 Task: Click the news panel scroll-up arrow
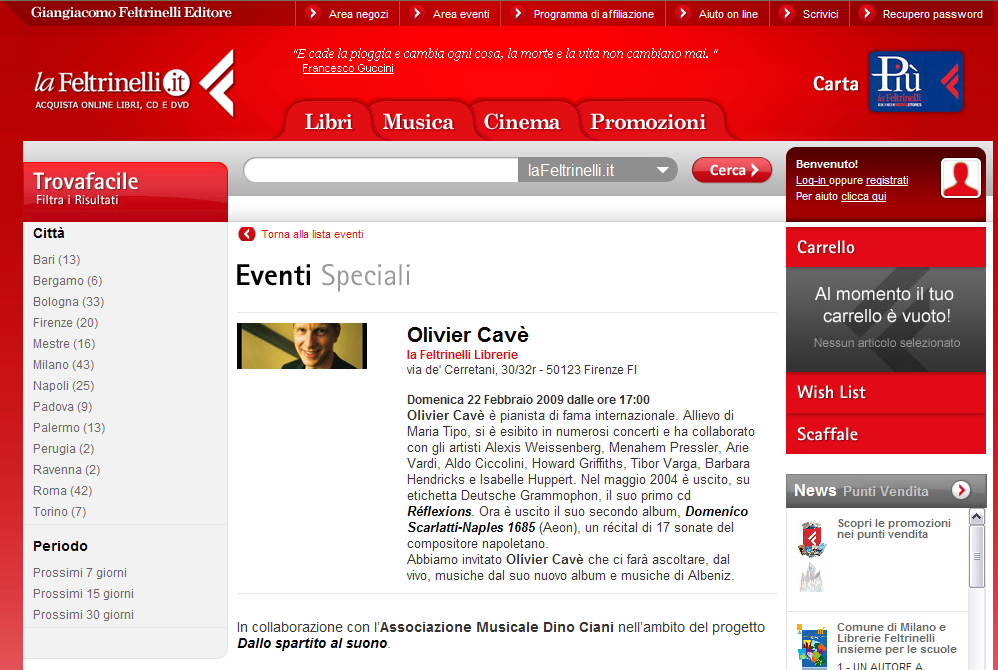[x=976, y=517]
